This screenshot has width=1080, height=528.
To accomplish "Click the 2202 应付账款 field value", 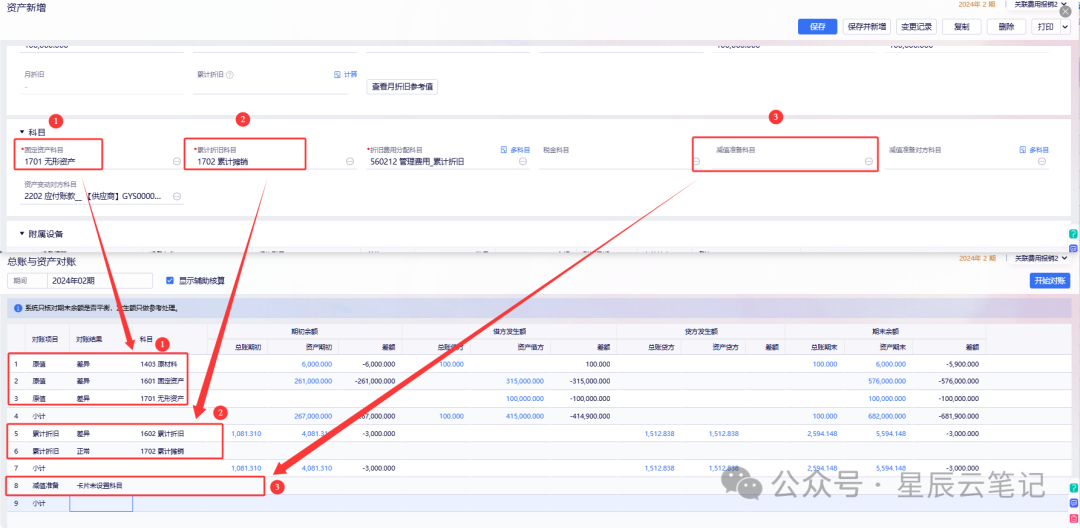I will click(x=93, y=196).
